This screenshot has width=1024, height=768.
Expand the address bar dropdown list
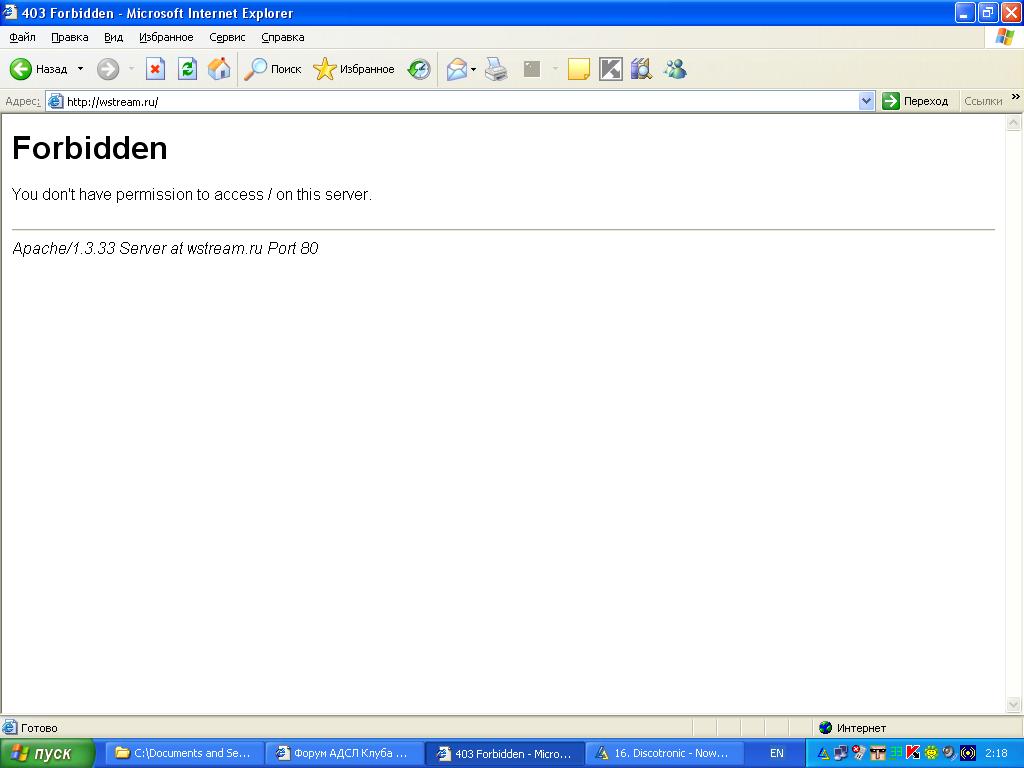click(866, 101)
